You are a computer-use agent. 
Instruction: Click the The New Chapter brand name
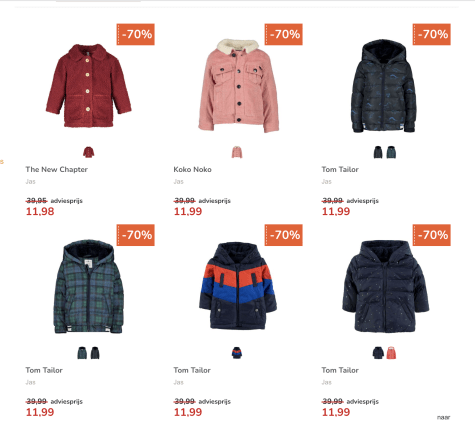point(57,169)
